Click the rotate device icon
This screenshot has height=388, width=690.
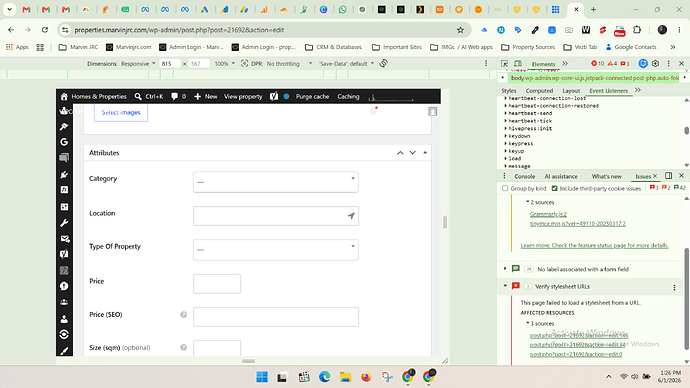coord(383,63)
